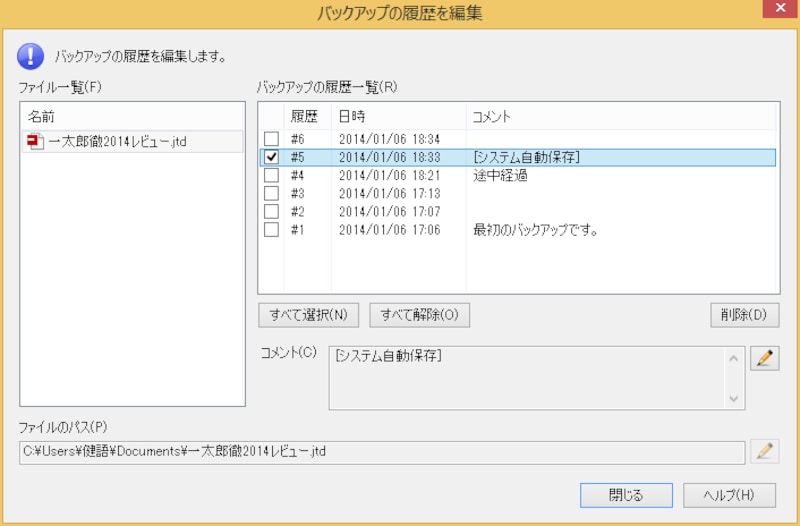Click the すべて選択(N) button
Image resolution: width=800 pixels, height=526 pixels.
coord(309,315)
